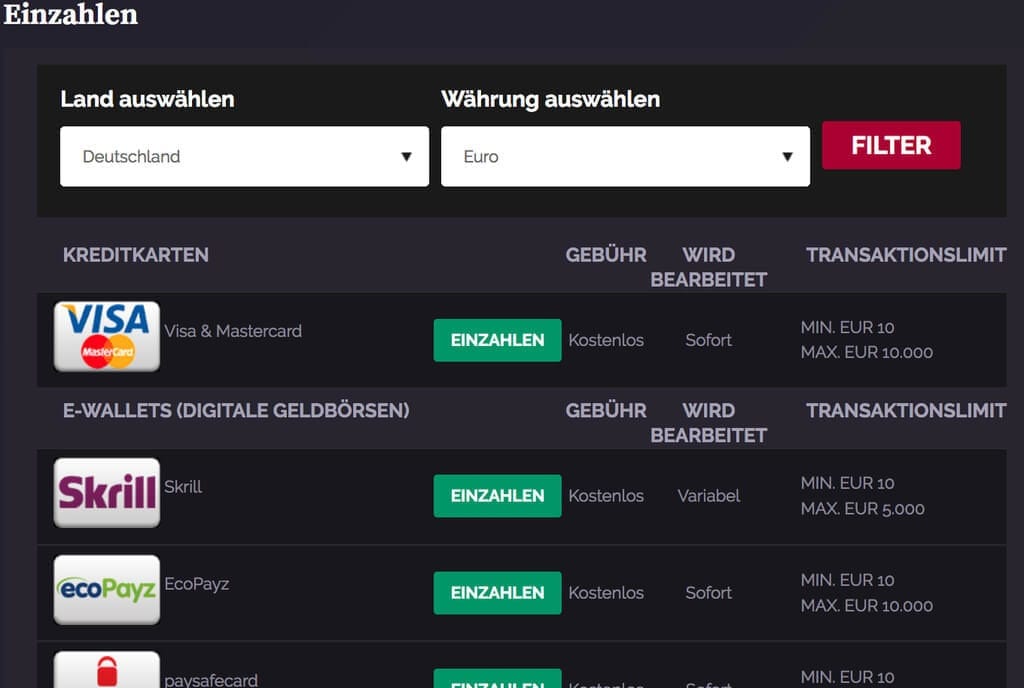Click the GEBÜHR column header

pos(606,255)
